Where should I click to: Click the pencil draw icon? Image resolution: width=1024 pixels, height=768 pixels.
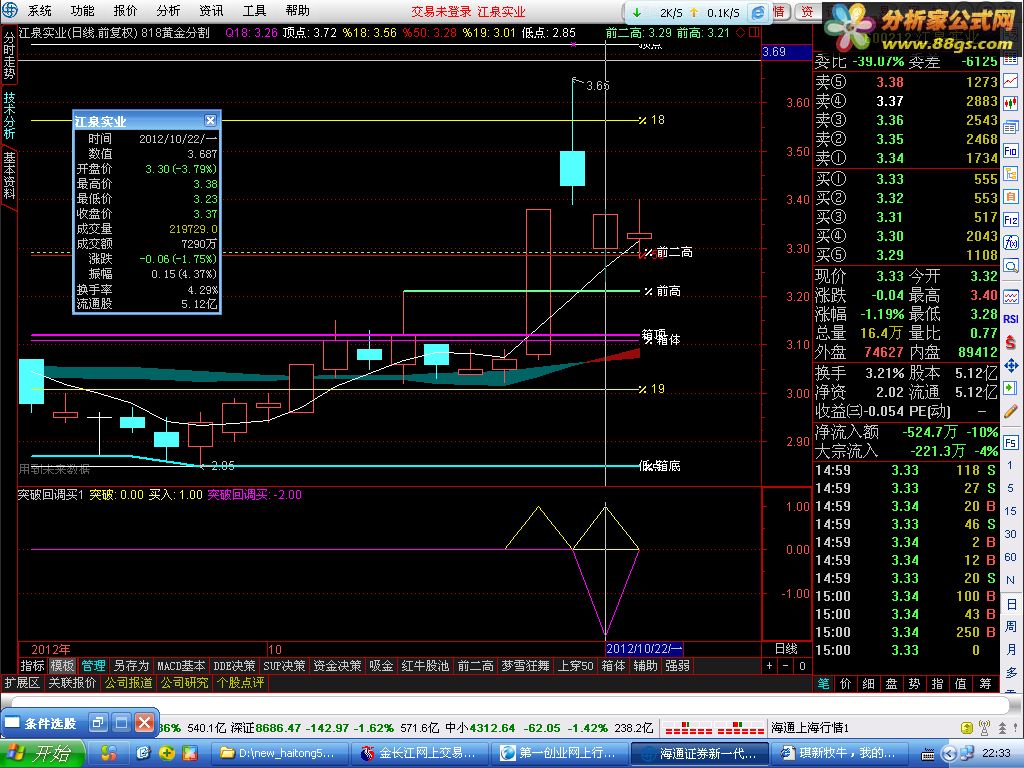1011,411
